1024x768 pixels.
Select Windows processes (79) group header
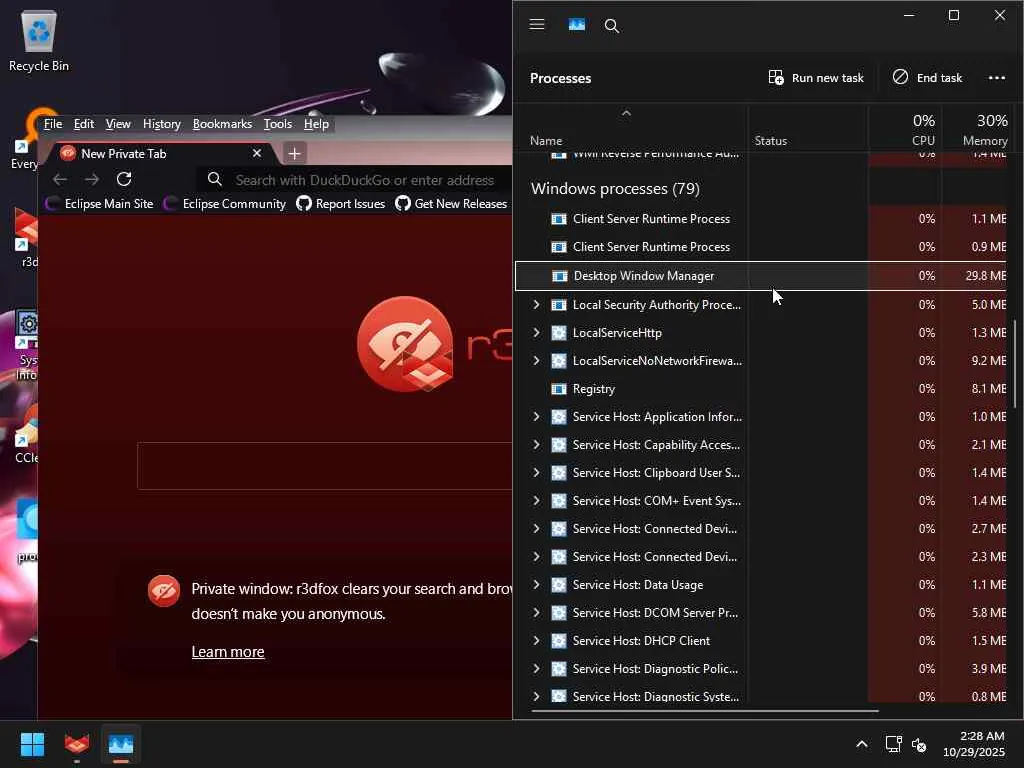(x=615, y=189)
